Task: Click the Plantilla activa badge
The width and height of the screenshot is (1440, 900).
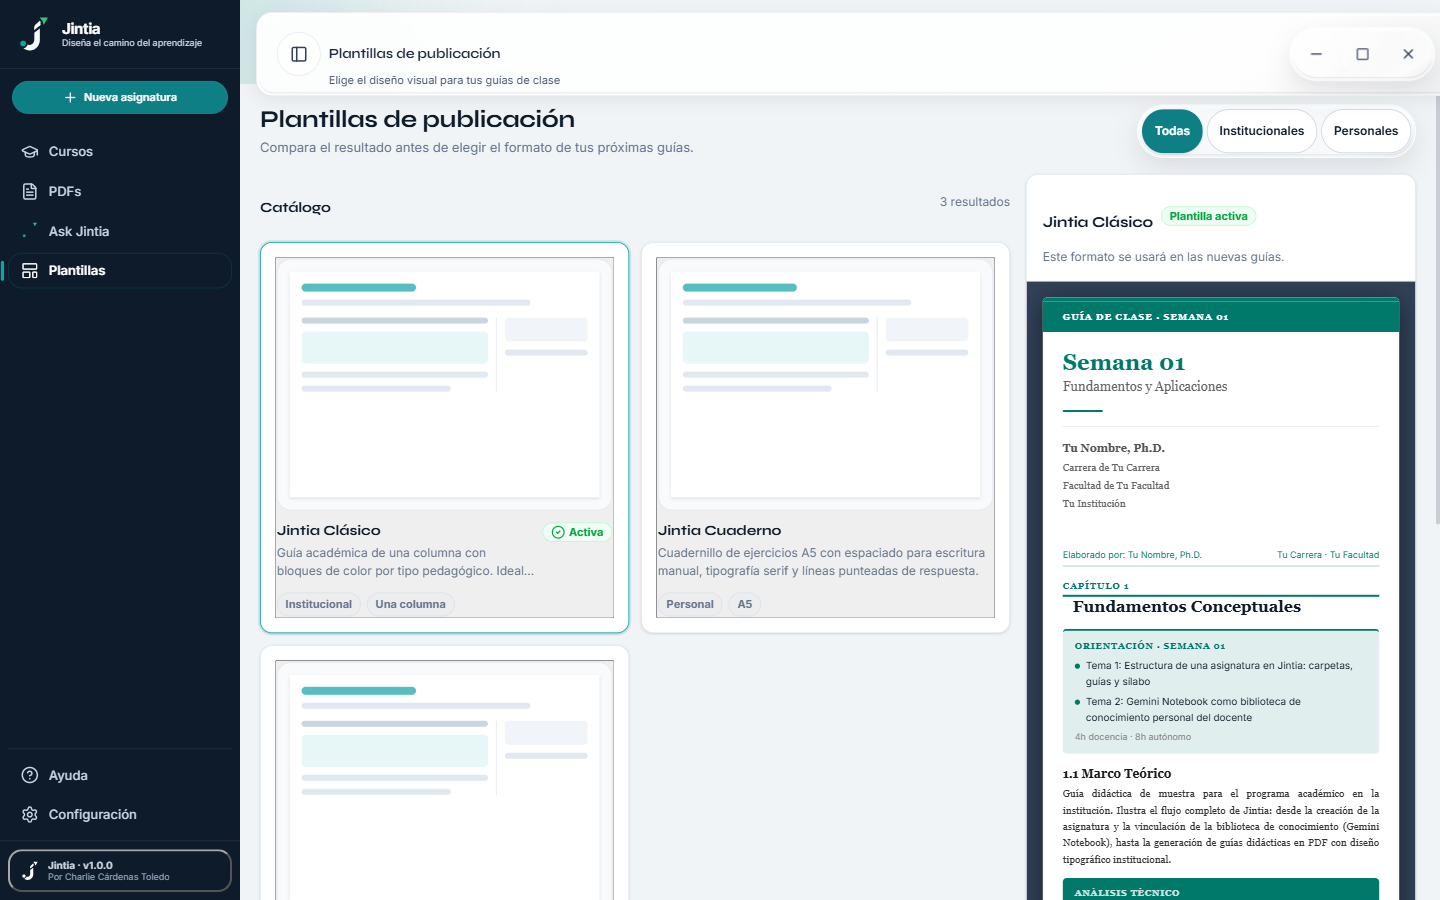Action: pos(1208,216)
